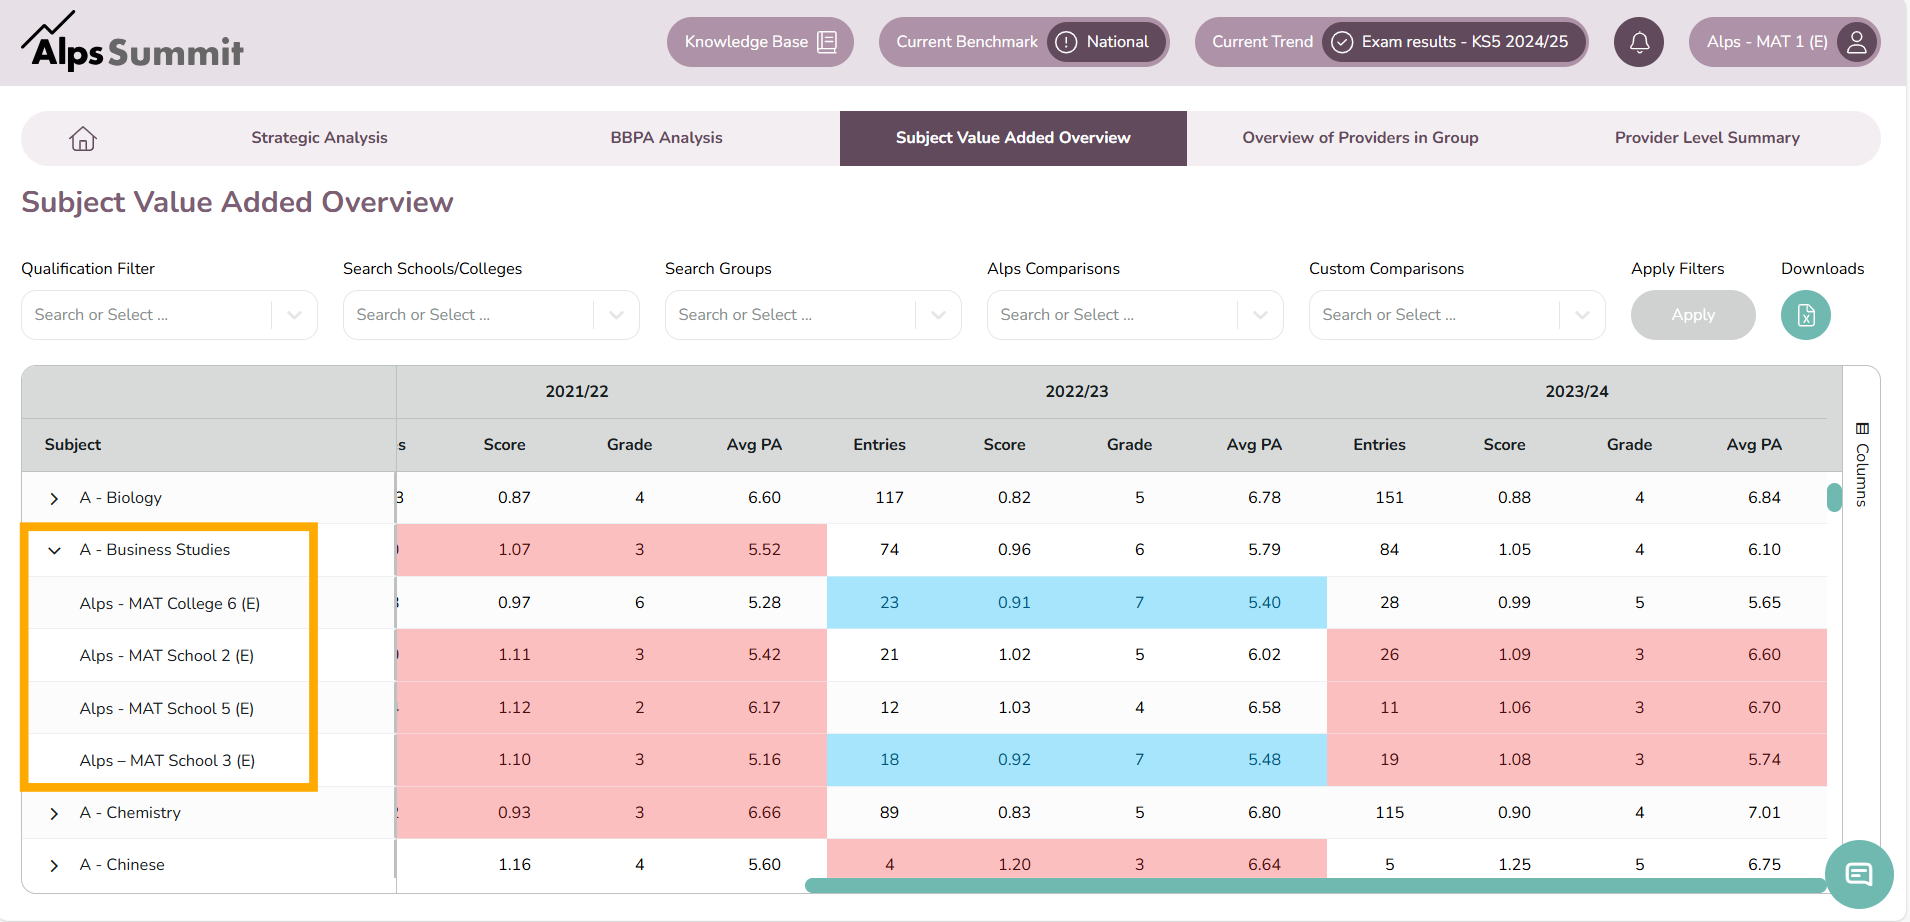The image size is (1910, 922).
Task: Click the 2023/24 Avg PA column header
Action: pos(1754,445)
